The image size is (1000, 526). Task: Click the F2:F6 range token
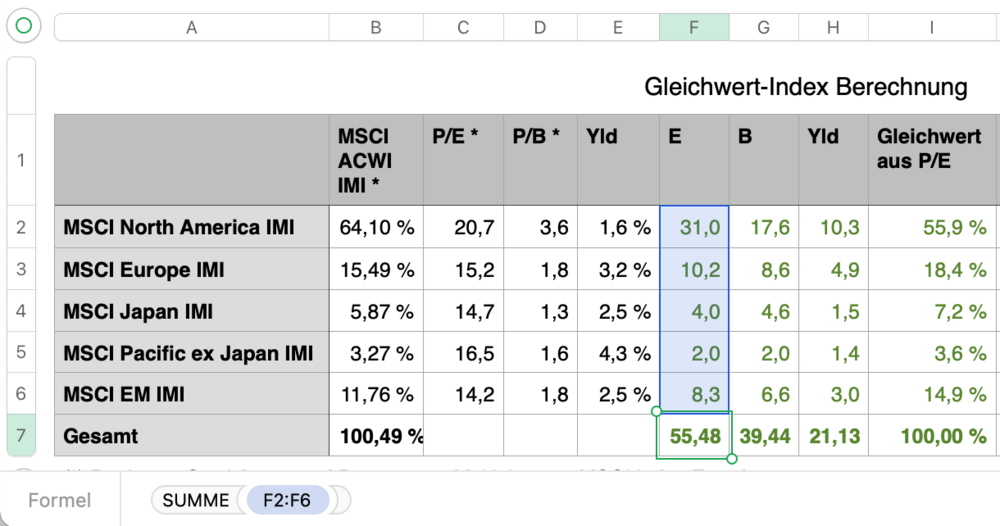pyautogui.click(x=290, y=500)
